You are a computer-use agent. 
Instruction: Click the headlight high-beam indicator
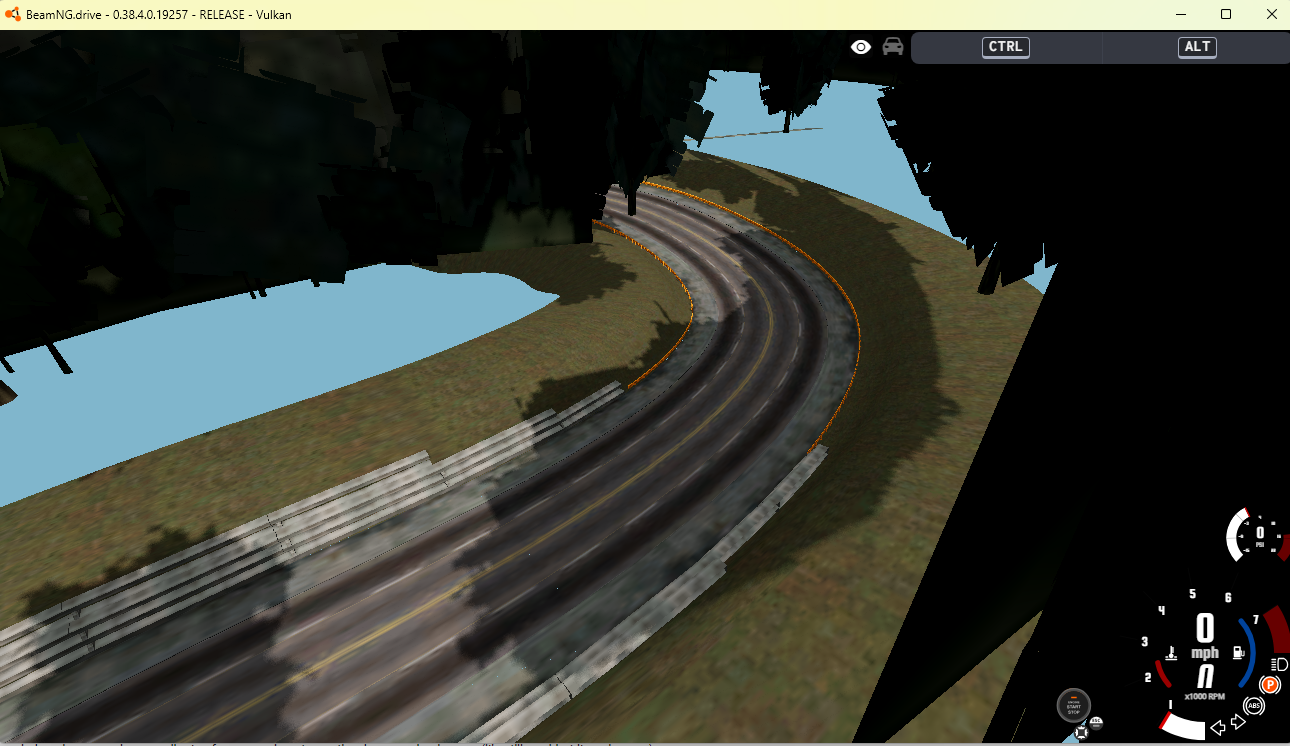click(x=1279, y=664)
